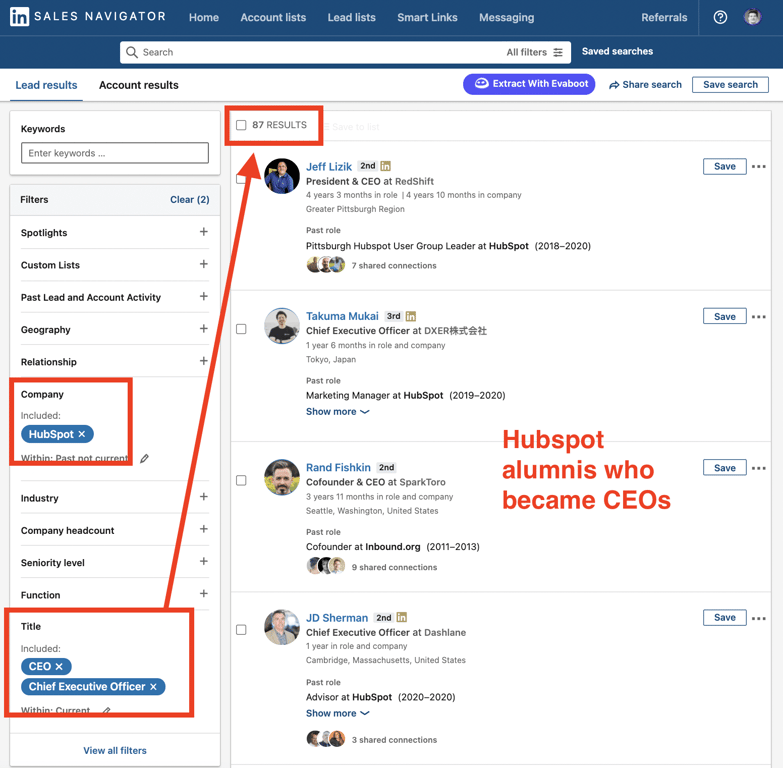Remove the HubSpot company filter chip
The image size is (783, 768).
(82, 434)
